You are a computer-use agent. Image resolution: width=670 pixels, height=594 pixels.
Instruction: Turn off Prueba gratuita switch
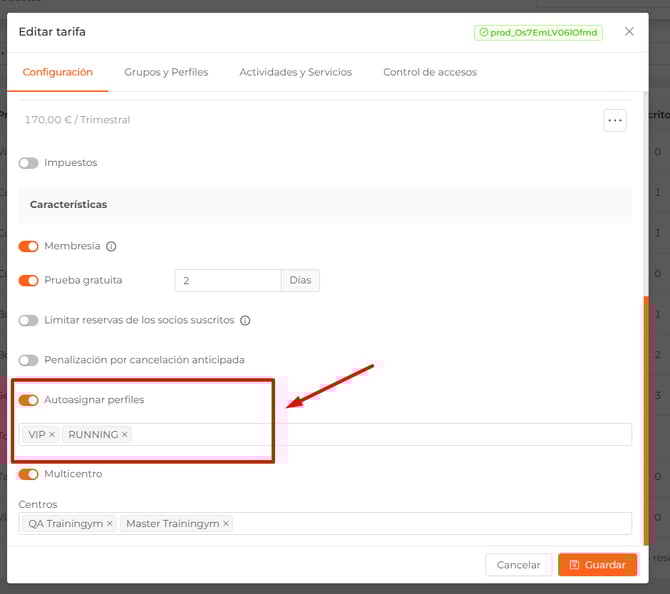coord(29,281)
